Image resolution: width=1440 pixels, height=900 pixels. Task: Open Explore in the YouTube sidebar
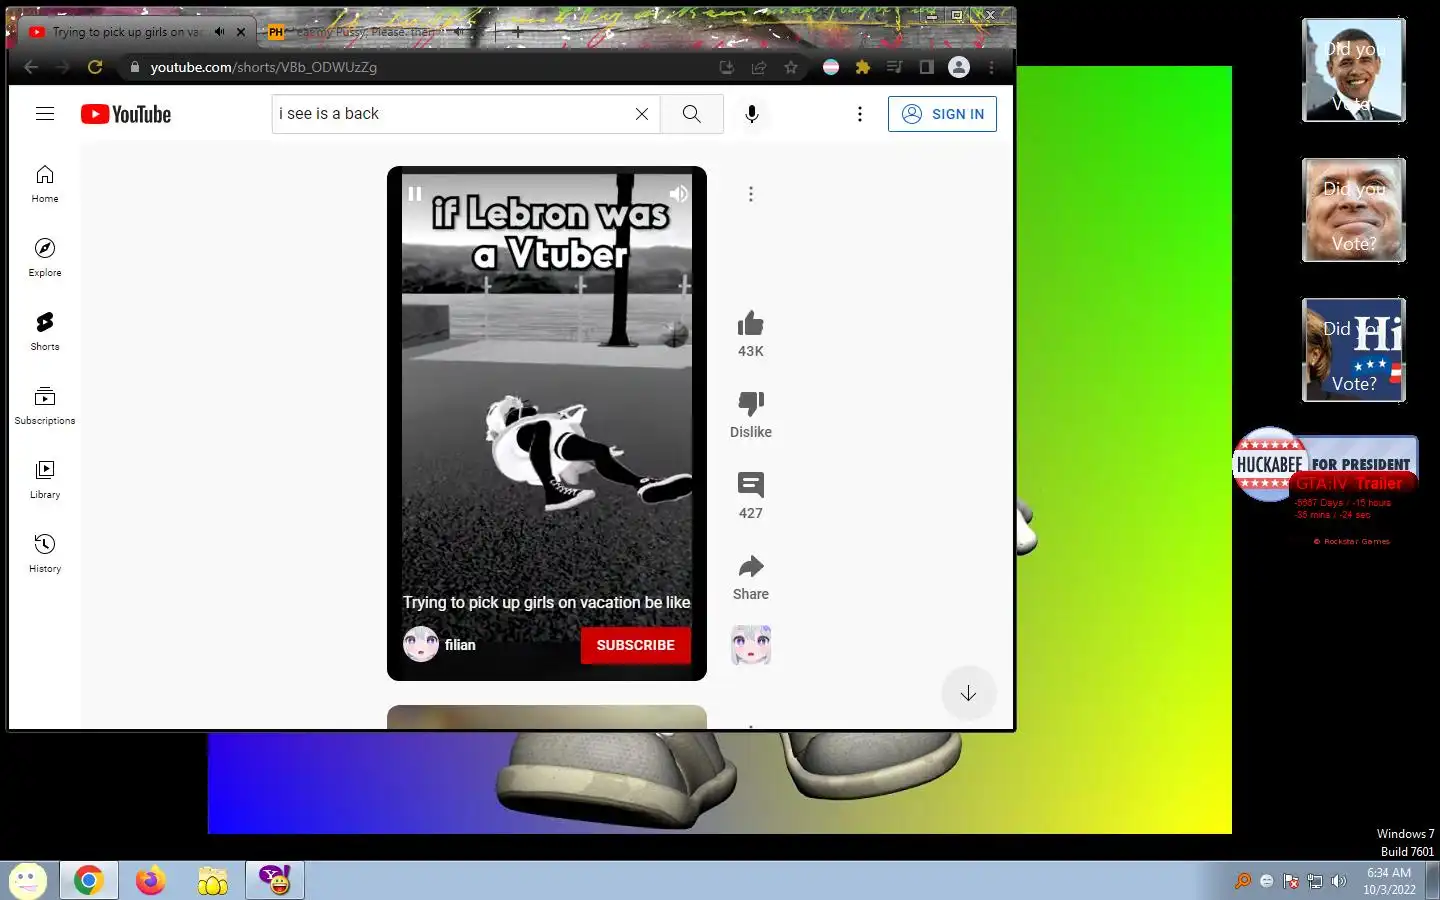pos(45,258)
